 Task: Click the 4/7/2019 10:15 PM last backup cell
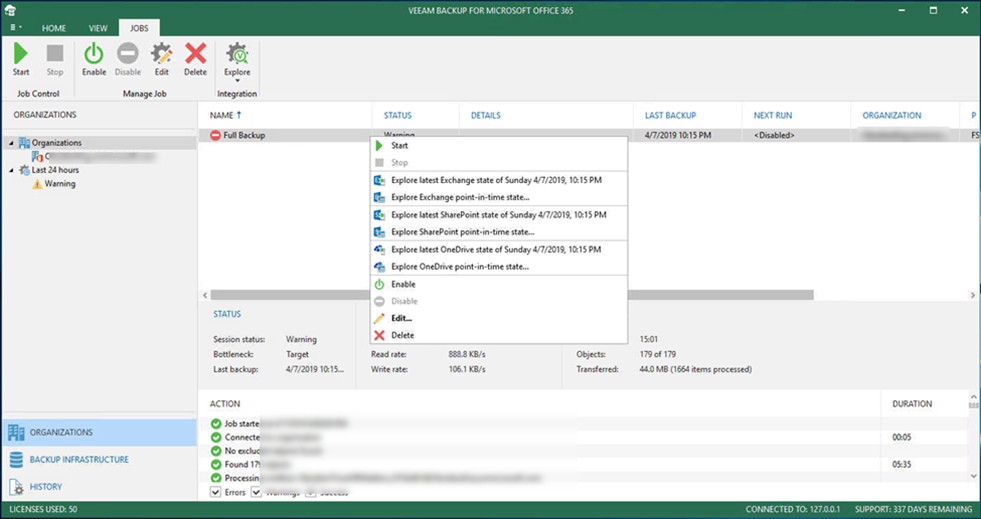[678, 135]
